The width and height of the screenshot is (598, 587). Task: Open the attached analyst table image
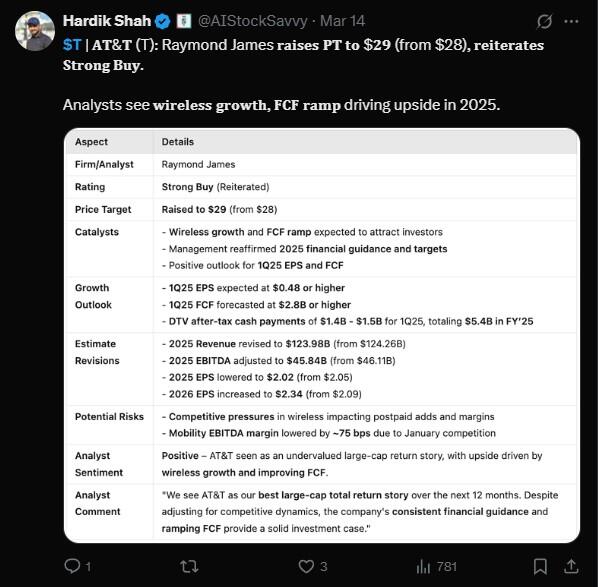click(322, 335)
